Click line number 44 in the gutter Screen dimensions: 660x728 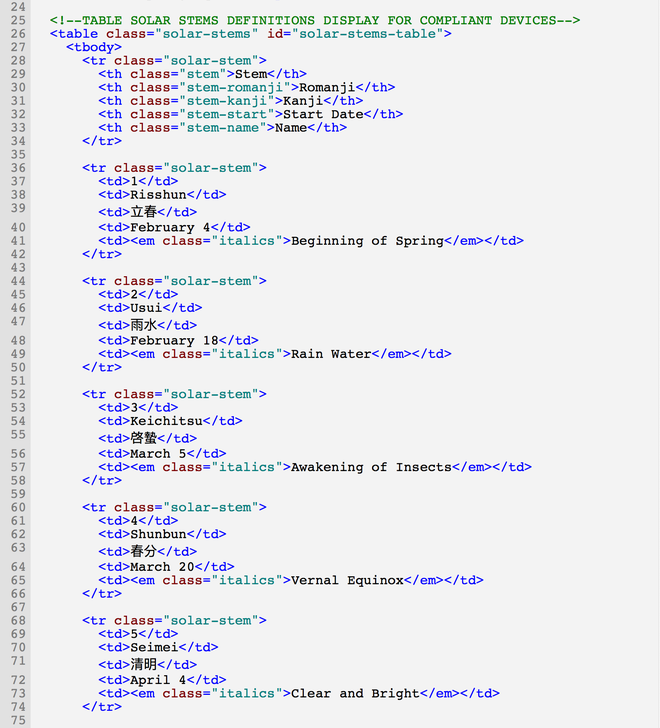click(18, 281)
